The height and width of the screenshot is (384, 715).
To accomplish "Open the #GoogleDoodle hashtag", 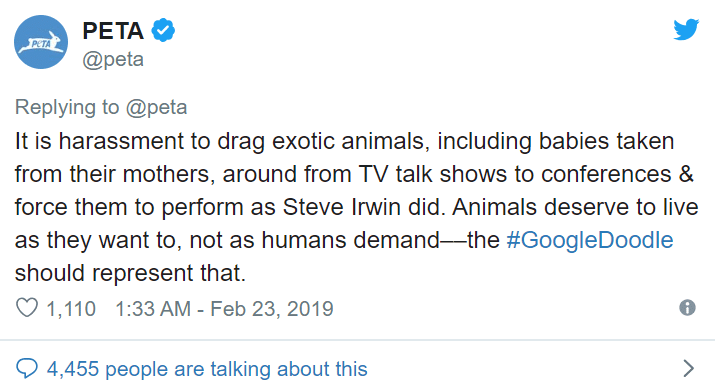I will coord(590,240).
